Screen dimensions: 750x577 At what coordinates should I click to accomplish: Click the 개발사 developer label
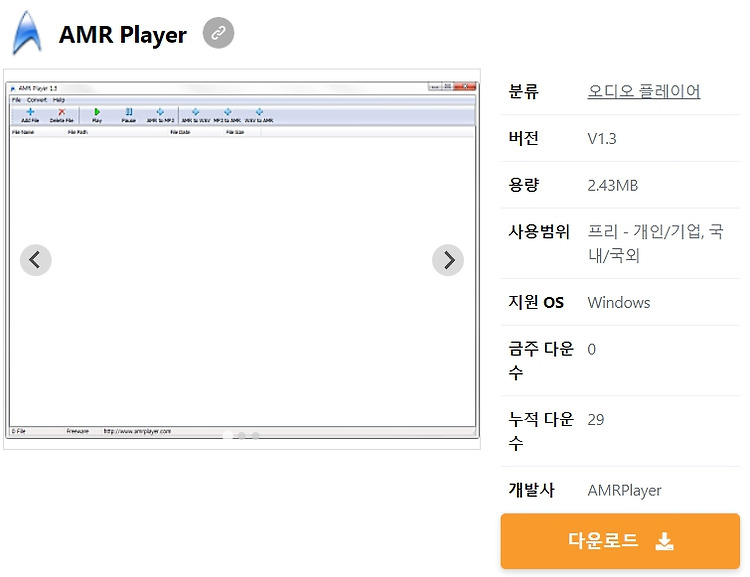coord(531,489)
